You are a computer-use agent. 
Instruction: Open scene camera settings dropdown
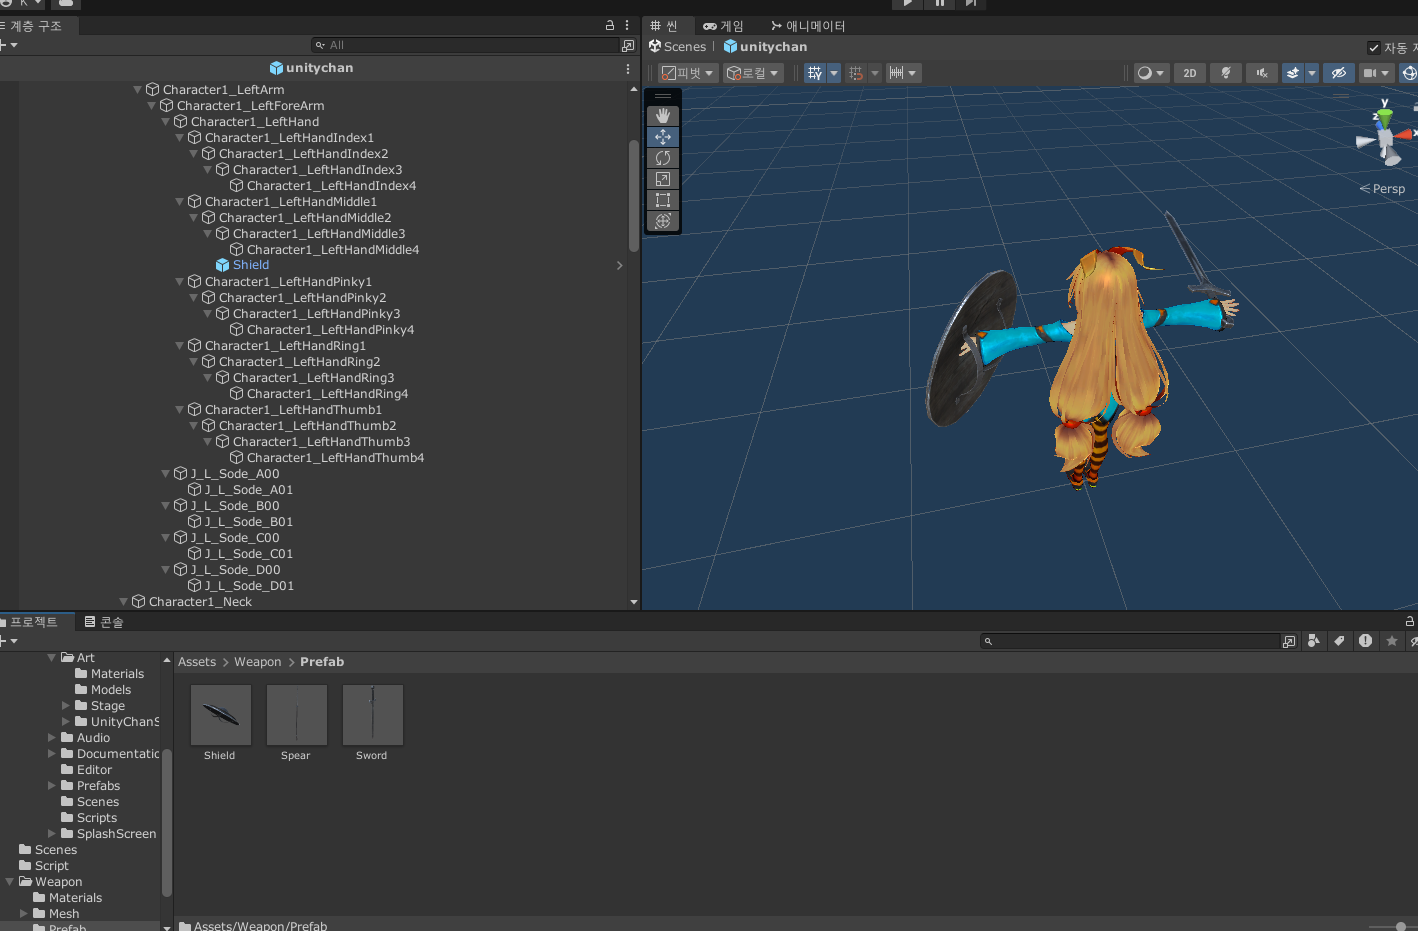tap(1376, 73)
